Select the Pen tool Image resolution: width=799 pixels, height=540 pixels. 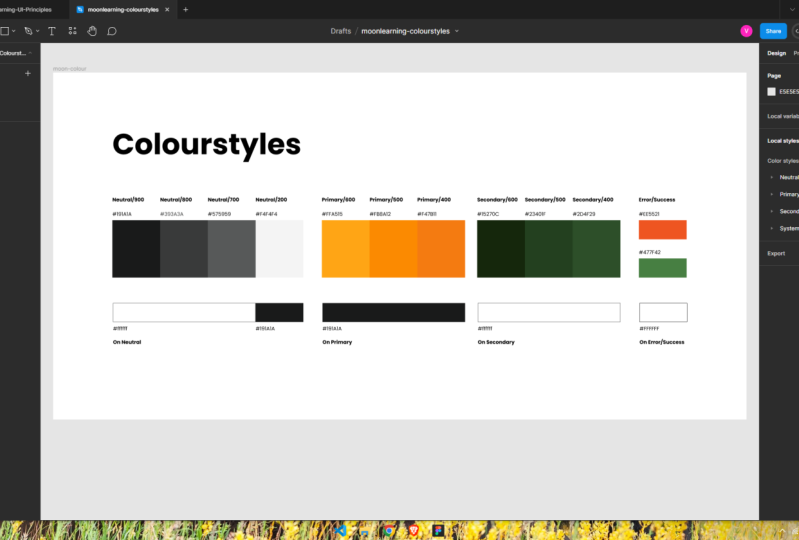pyautogui.click(x=28, y=31)
